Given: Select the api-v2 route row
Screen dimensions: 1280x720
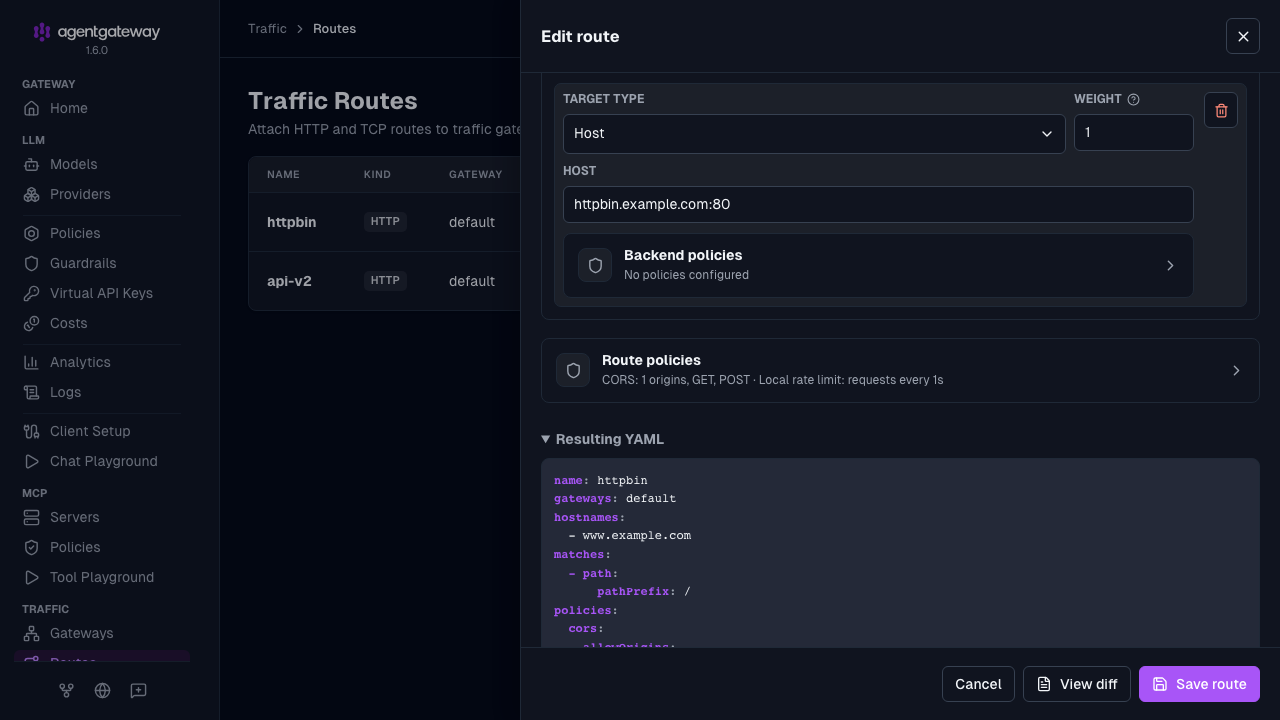Looking at the screenshot, I should (385, 281).
